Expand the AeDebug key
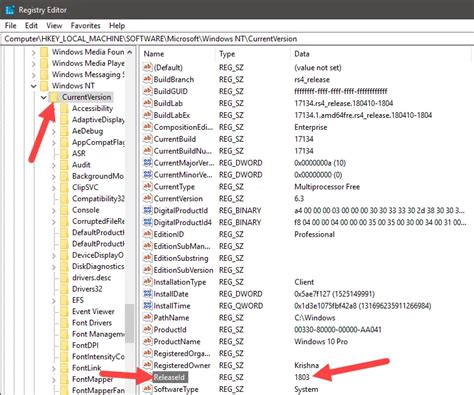This screenshot has width=474, height=395. pyautogui.click(x=54, y=131)
